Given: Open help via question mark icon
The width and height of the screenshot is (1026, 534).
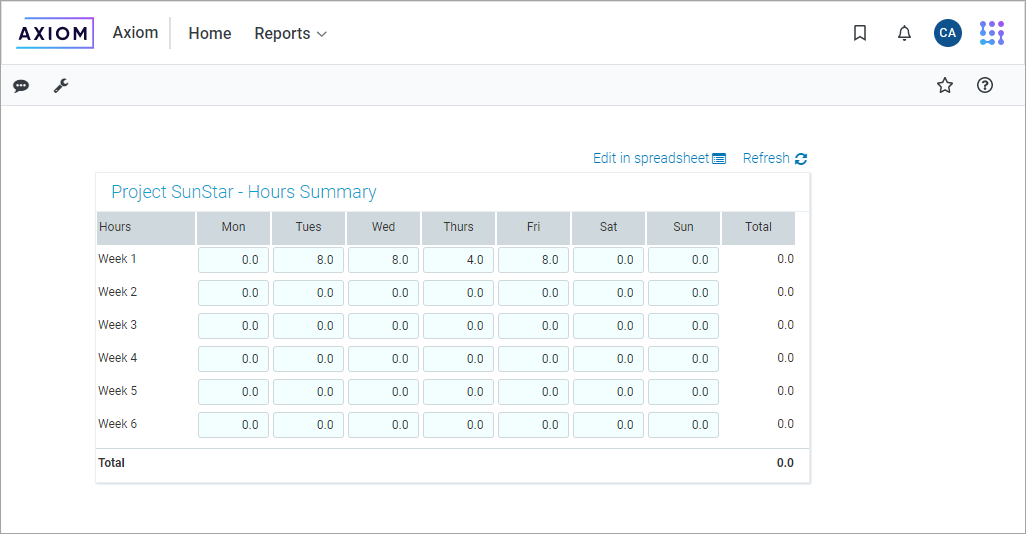Looking at the screenshot, I should (985, 86).
